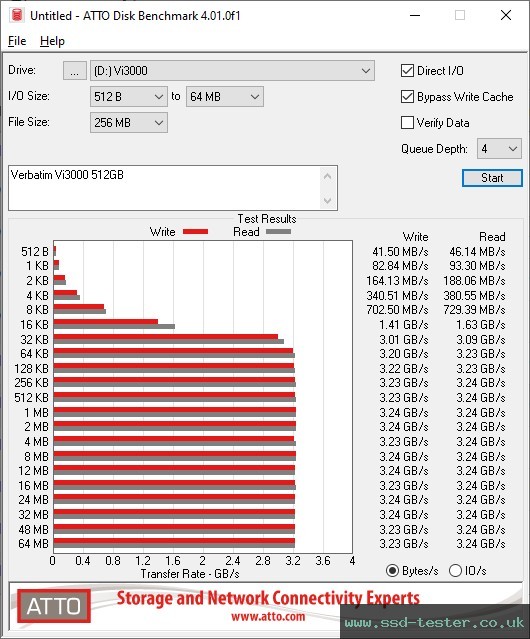Click the Start button
Image resolution: width=530 pixels, height=639 pixels.
[492, 178]
